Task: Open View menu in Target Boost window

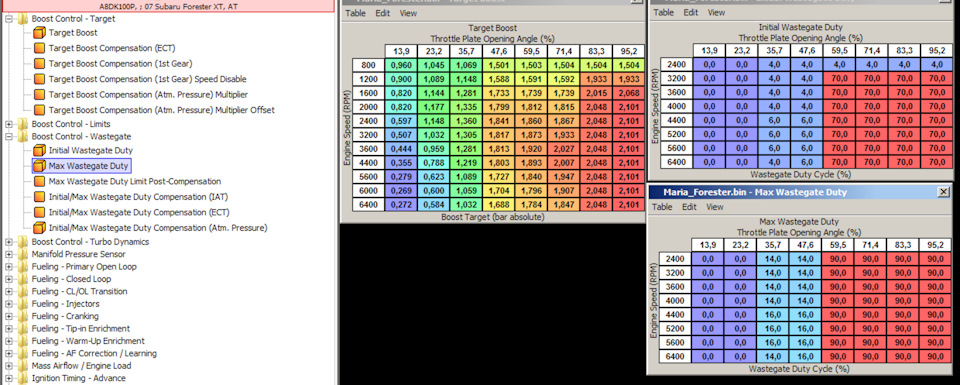Action: coord(408,13)
